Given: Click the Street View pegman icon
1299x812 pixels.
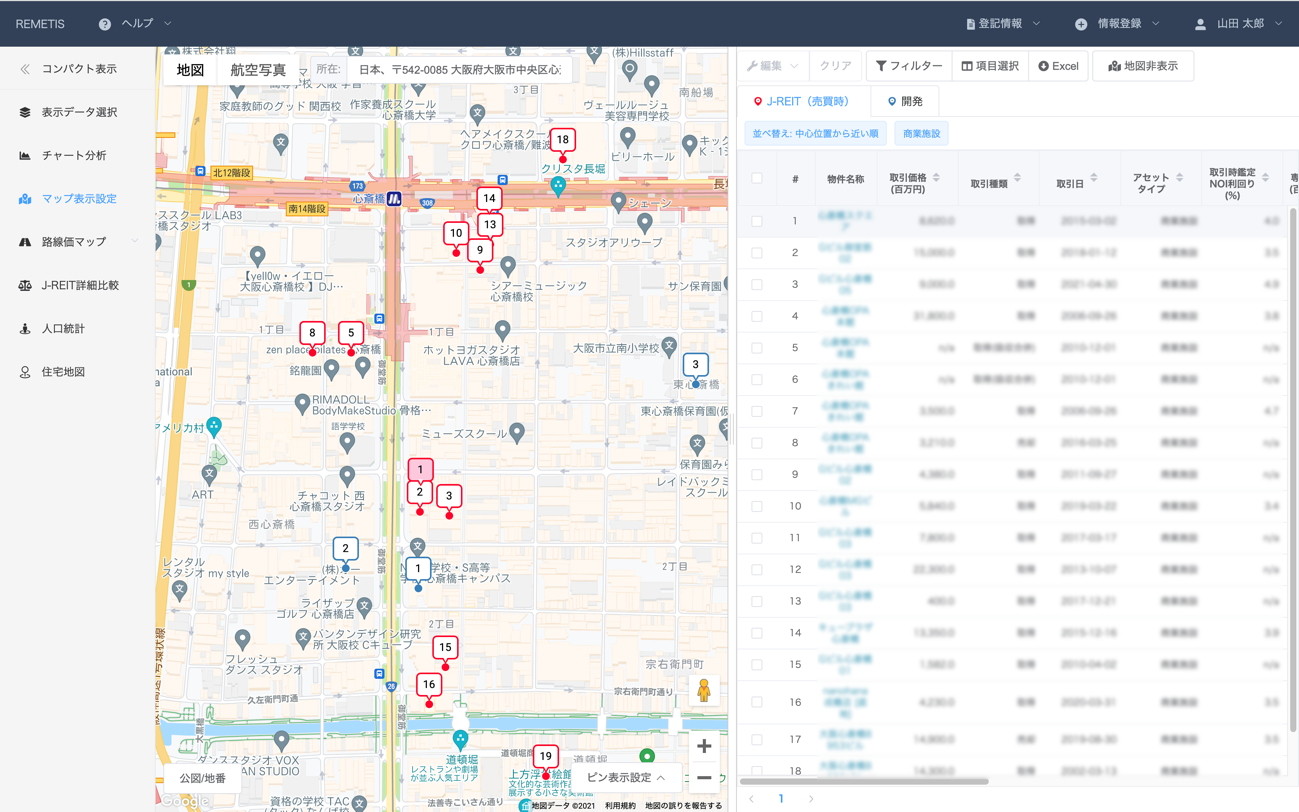Looking at the screenshot, I should click(x=704, y=690).
